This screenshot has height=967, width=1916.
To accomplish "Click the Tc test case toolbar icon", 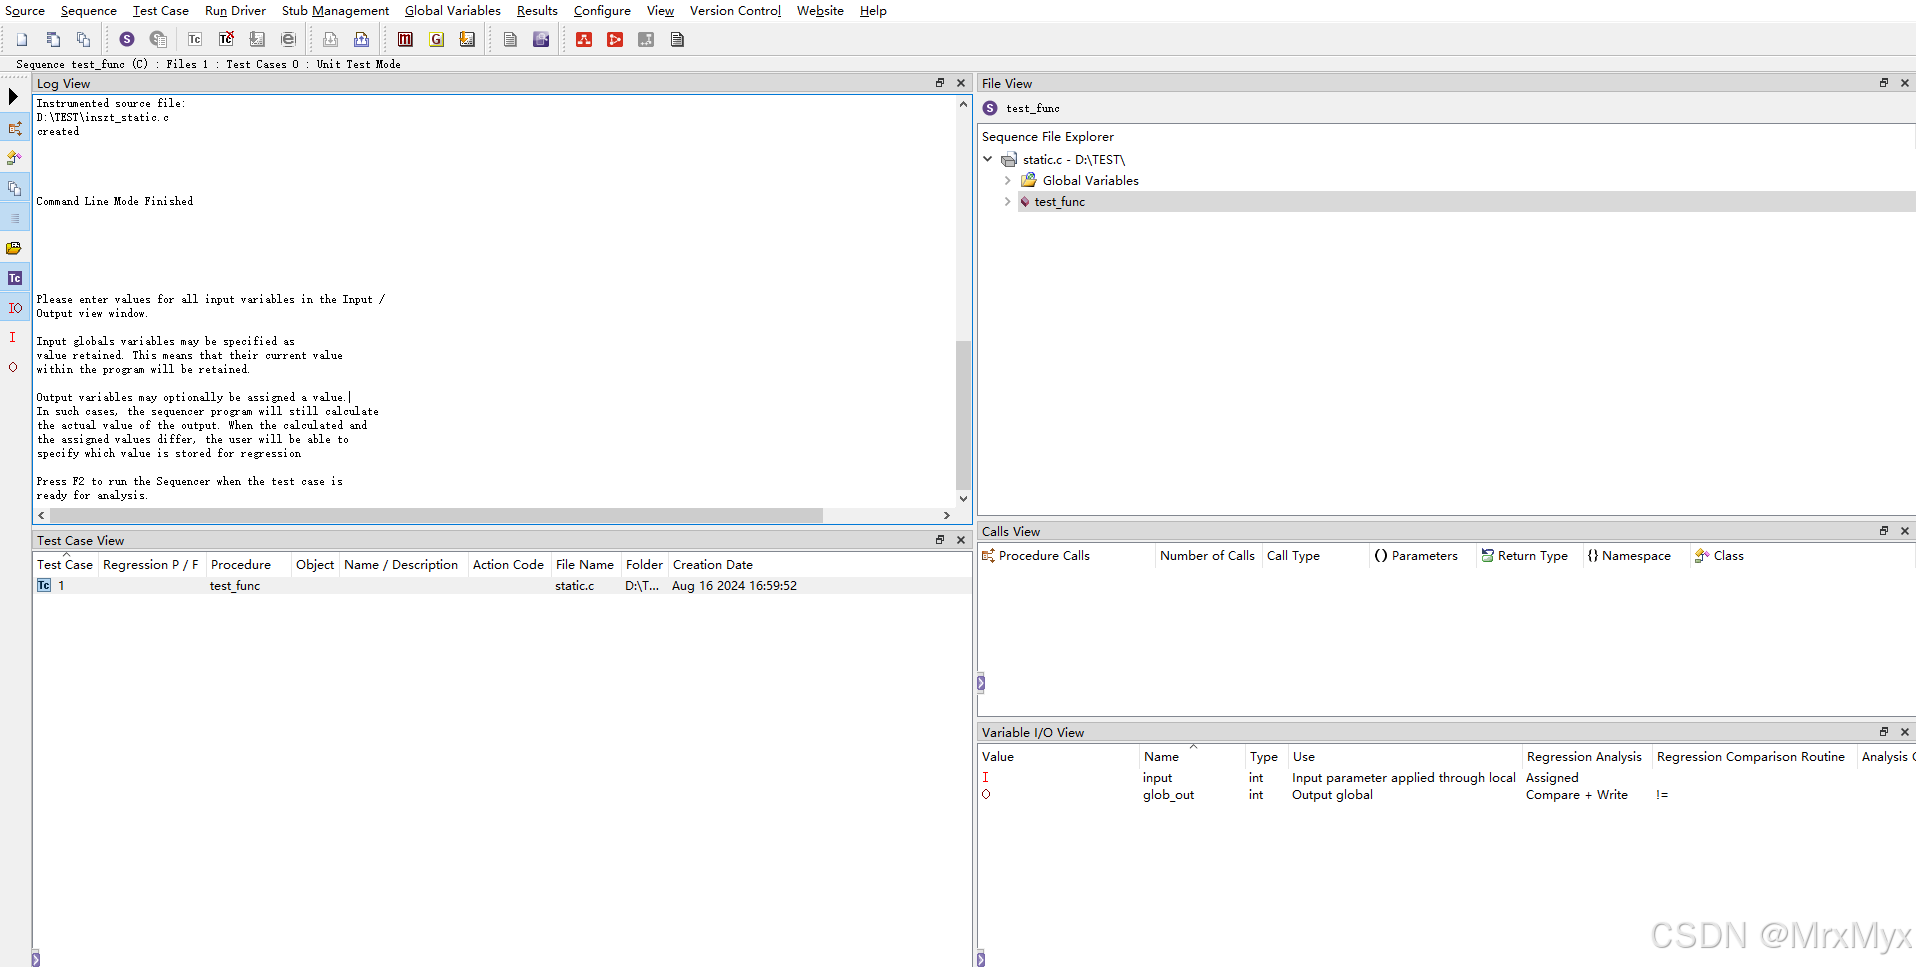I will point(195,39).
